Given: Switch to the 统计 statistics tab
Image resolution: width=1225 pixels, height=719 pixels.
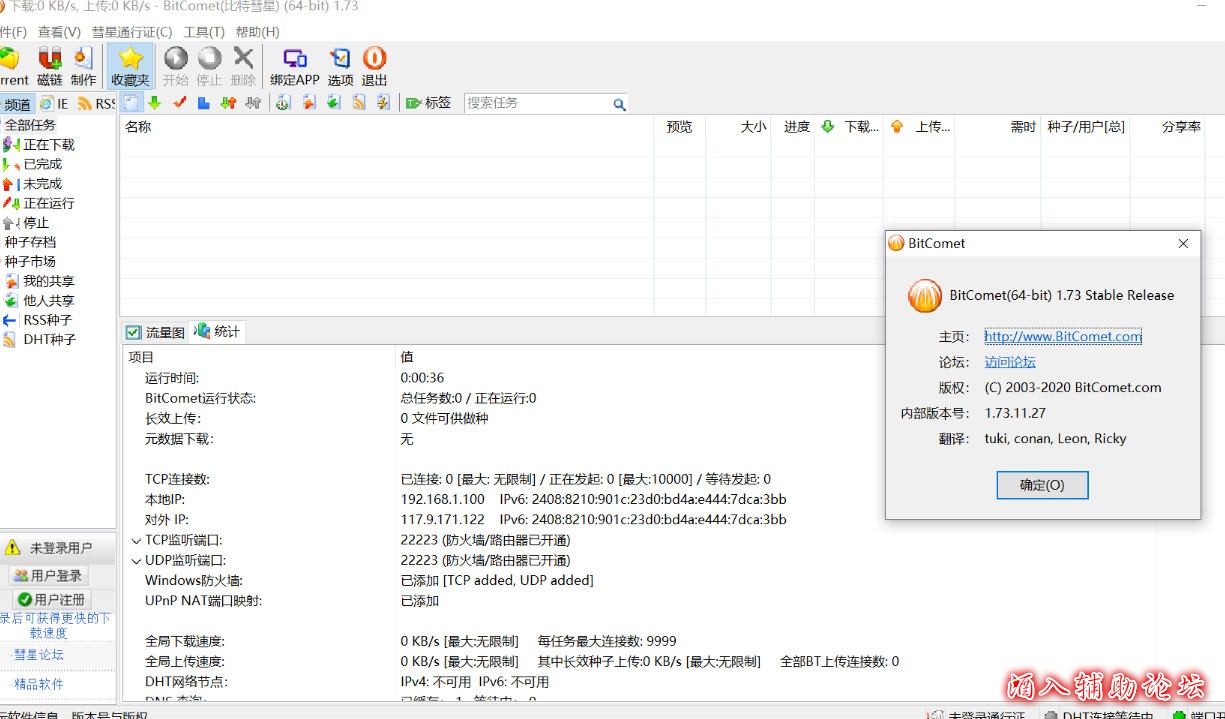Looking at the screenshot, I should [217, 332].
